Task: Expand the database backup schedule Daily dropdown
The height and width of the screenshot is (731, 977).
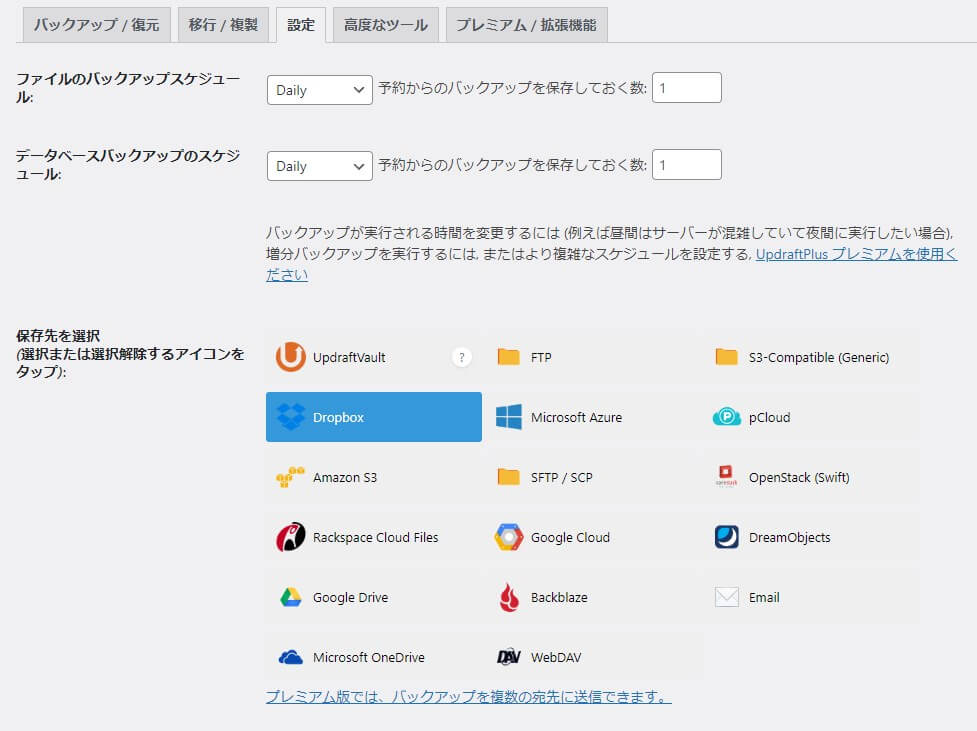Action: click(319, 166)
